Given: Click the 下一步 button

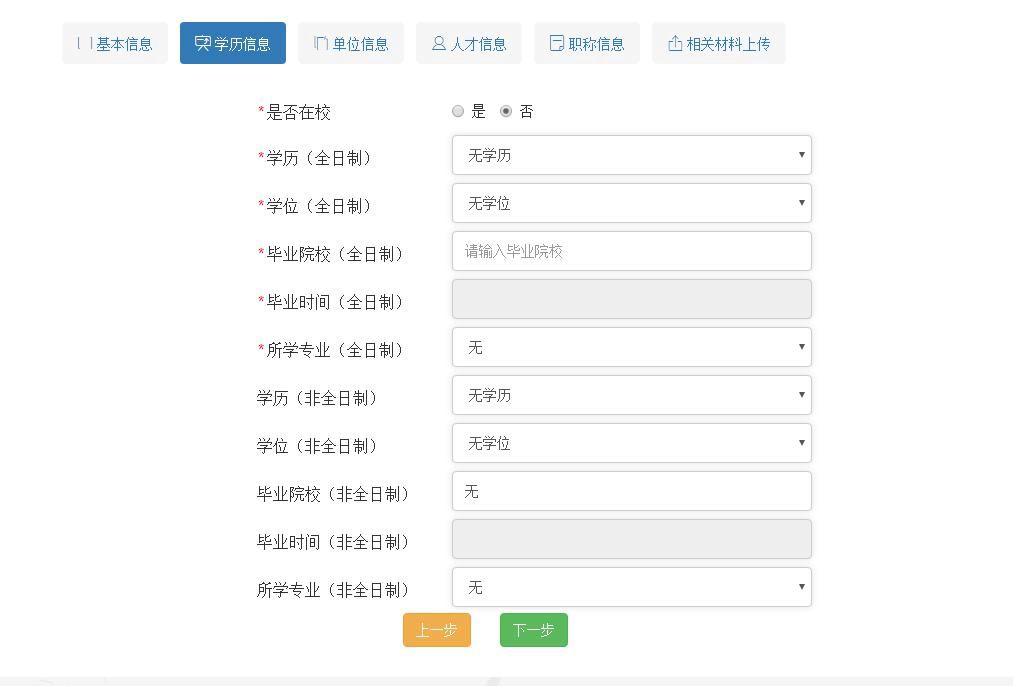Looking at the screenshot, I should tap(533, 630).
